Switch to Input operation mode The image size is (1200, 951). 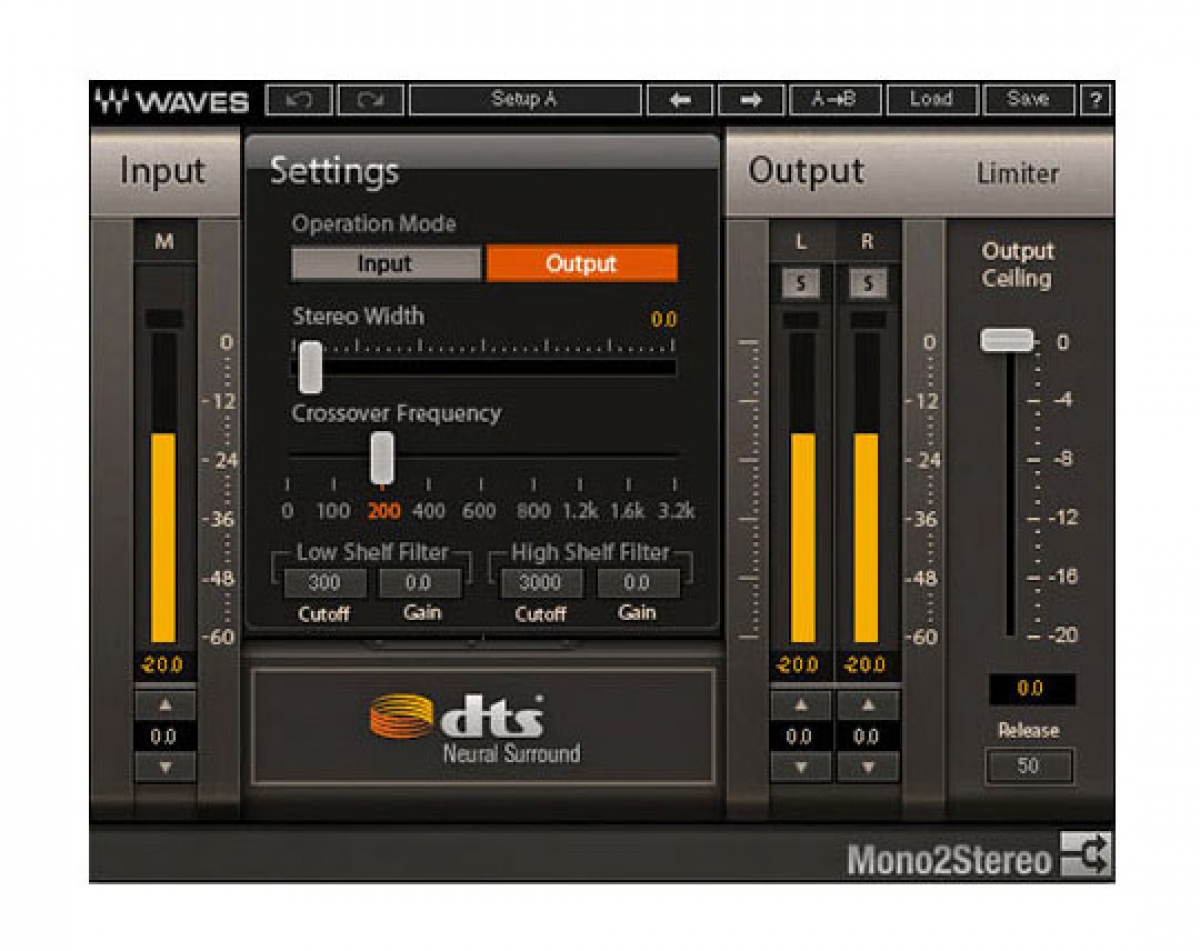click(386, 264)
